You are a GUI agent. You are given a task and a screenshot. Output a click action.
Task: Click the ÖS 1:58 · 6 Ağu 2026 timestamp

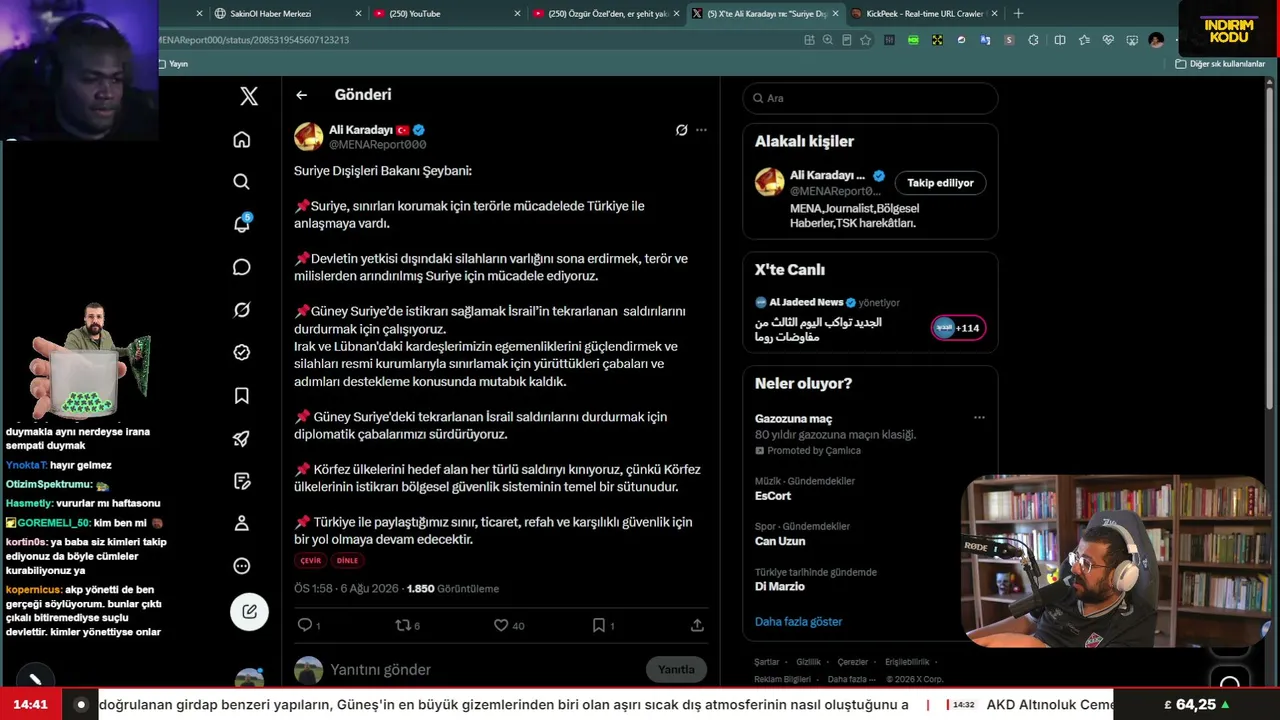coord(344,589)
